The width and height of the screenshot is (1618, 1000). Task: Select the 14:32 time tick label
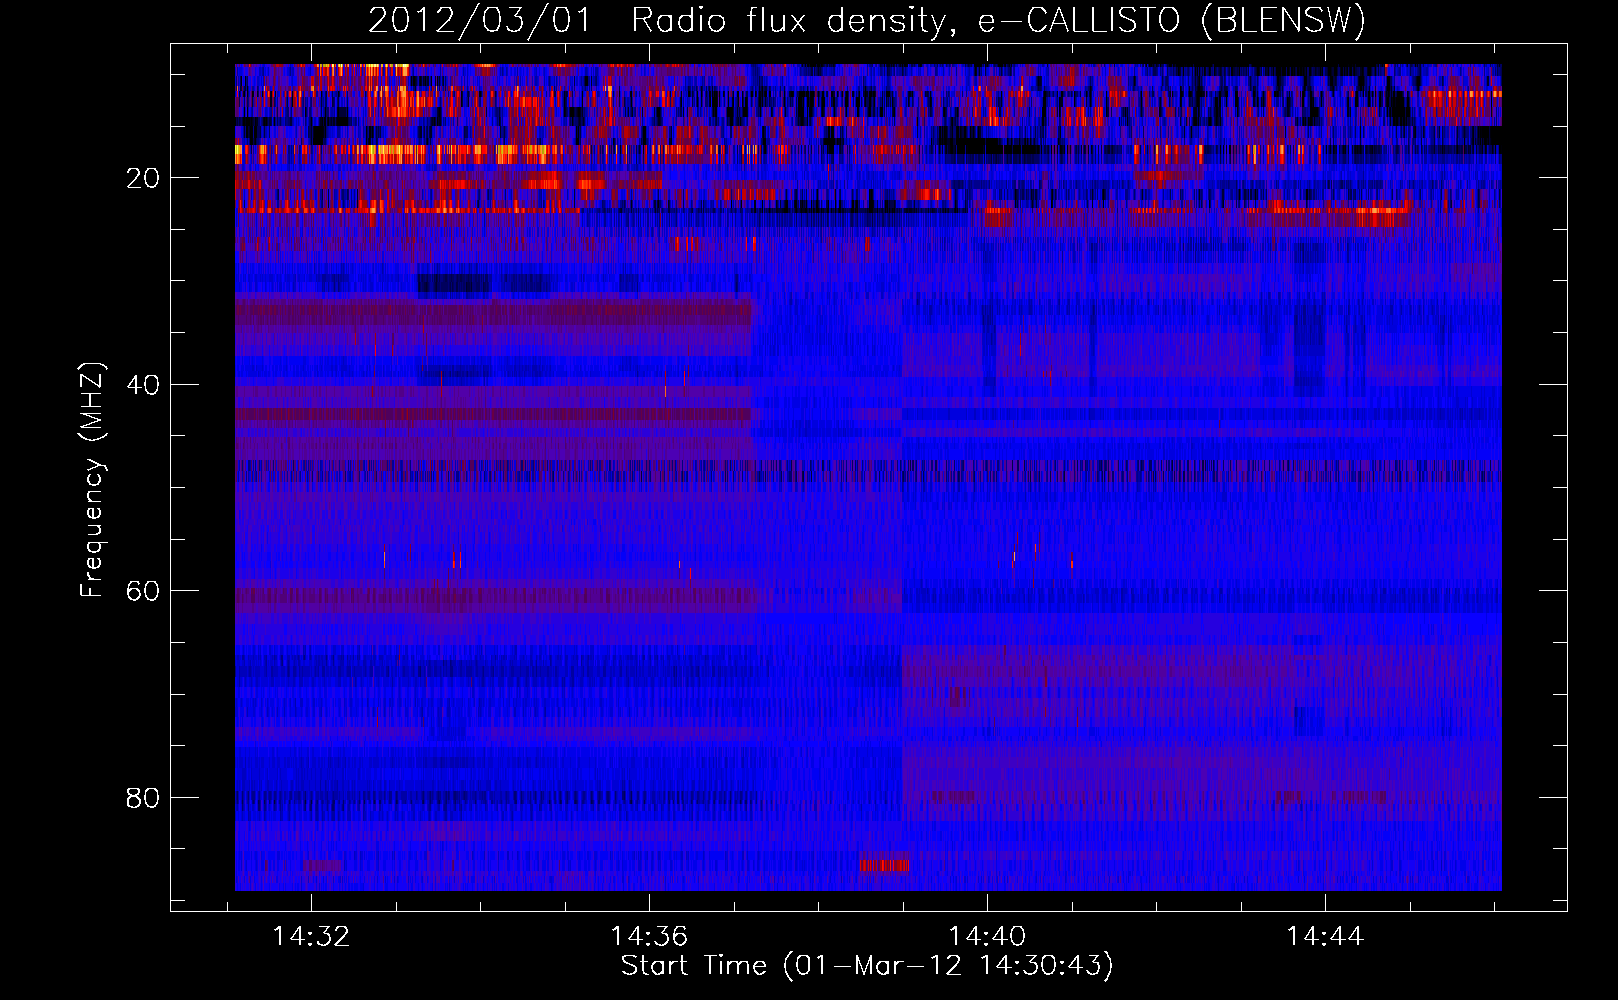point(311,937)
